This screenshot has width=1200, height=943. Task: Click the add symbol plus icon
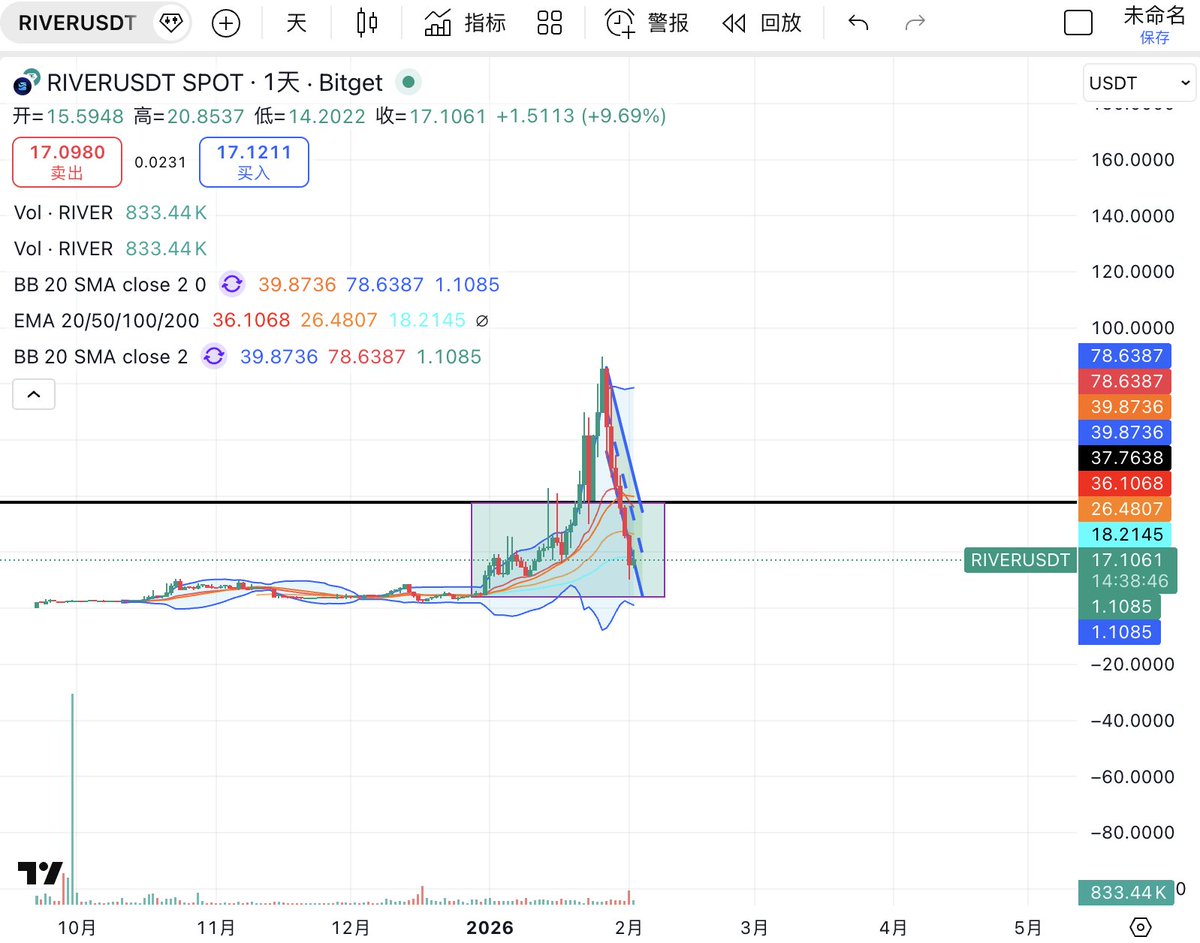click(226, 23)
